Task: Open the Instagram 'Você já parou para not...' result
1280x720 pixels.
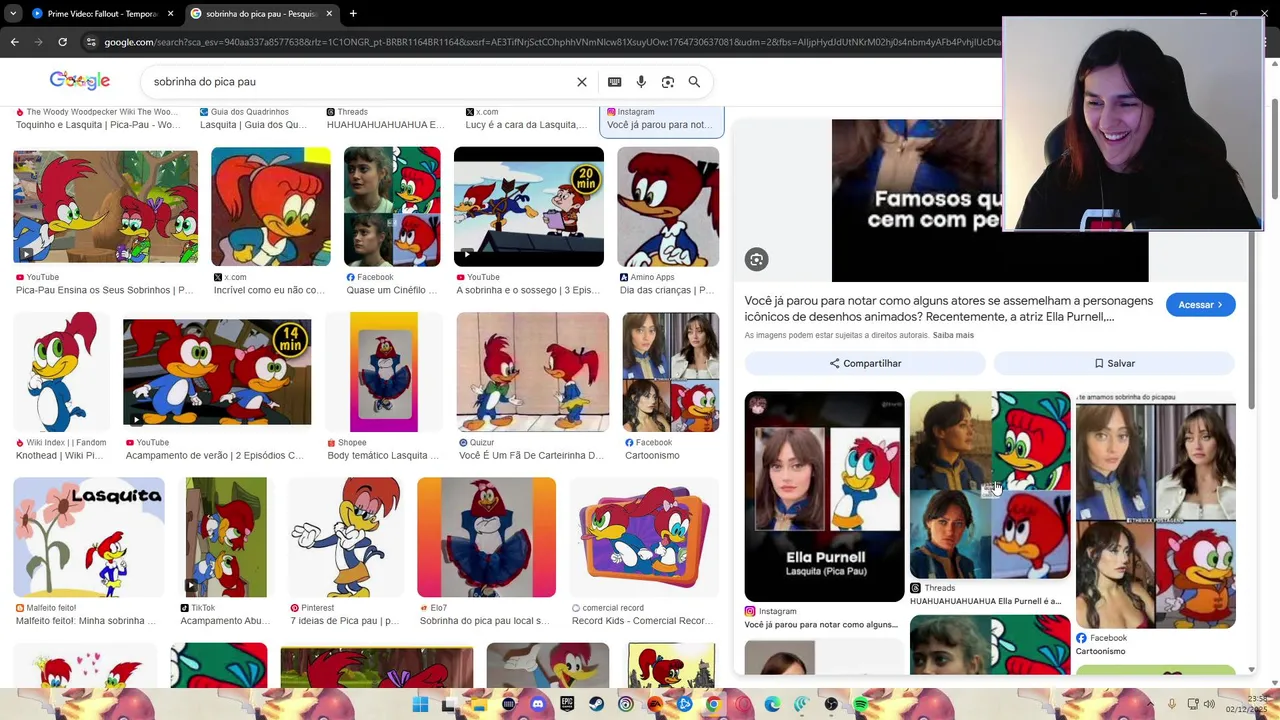Action: pos(662,119)
